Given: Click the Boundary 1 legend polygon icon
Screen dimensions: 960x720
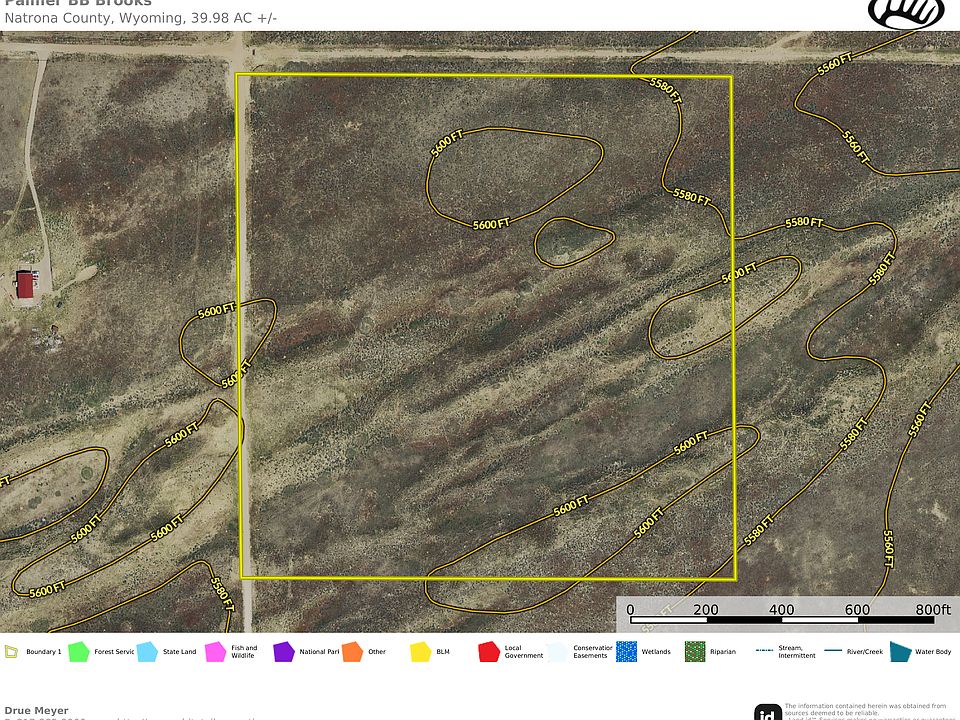Looking at the screenshot, I should [11, 651].
